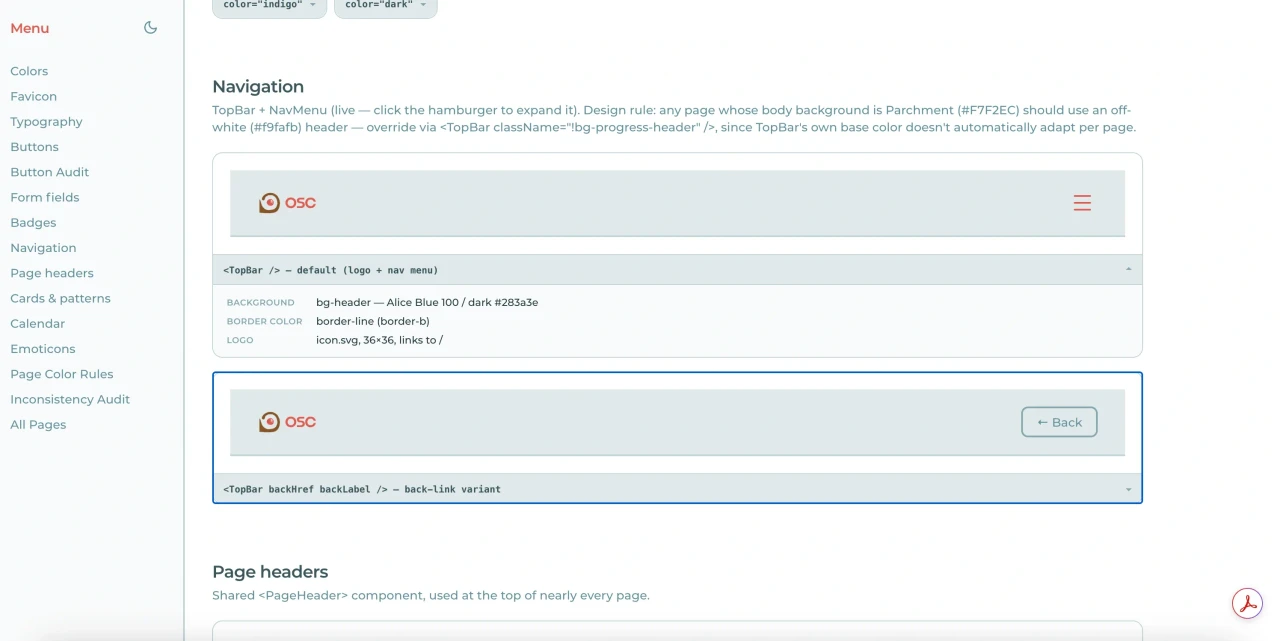
Task: Select Buttons in the sidebar
Action: pos(35,147)
